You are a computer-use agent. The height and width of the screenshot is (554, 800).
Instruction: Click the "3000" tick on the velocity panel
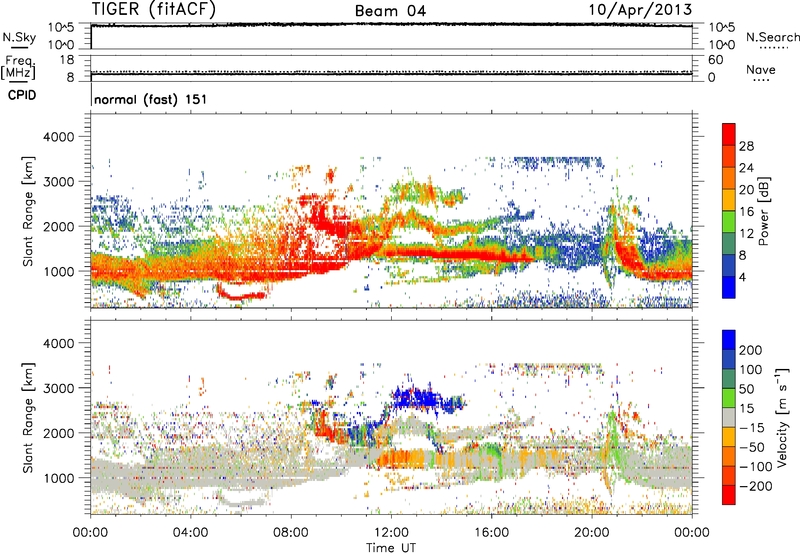coord(58,388)
